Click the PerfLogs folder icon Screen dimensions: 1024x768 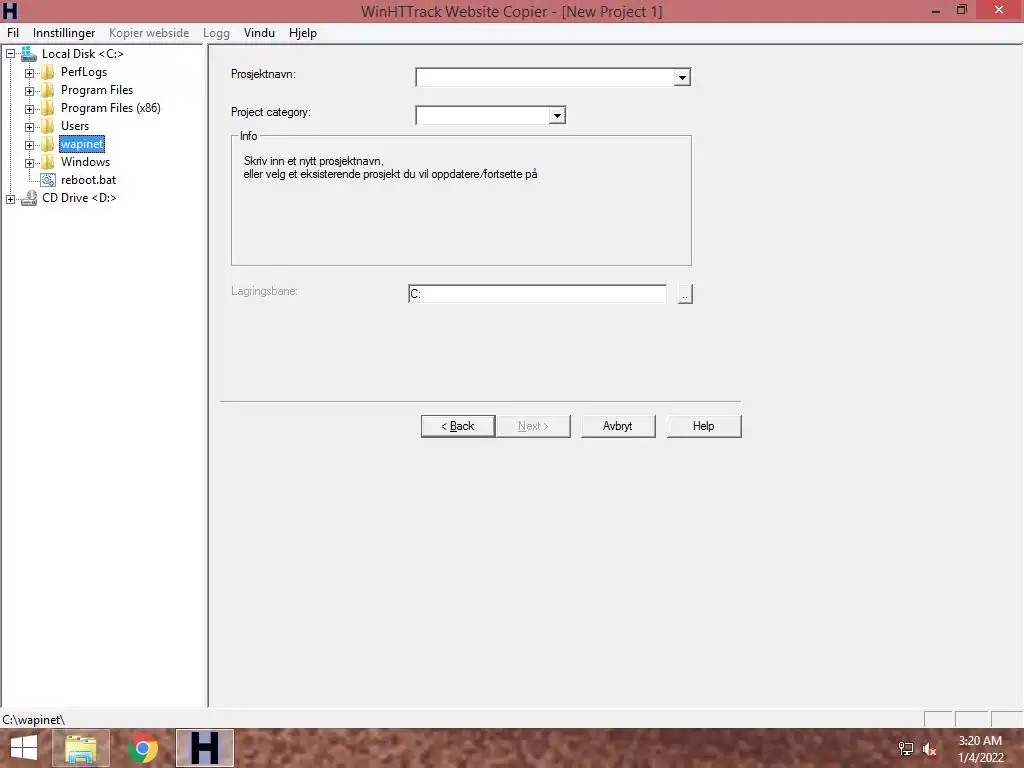point(48,72)
